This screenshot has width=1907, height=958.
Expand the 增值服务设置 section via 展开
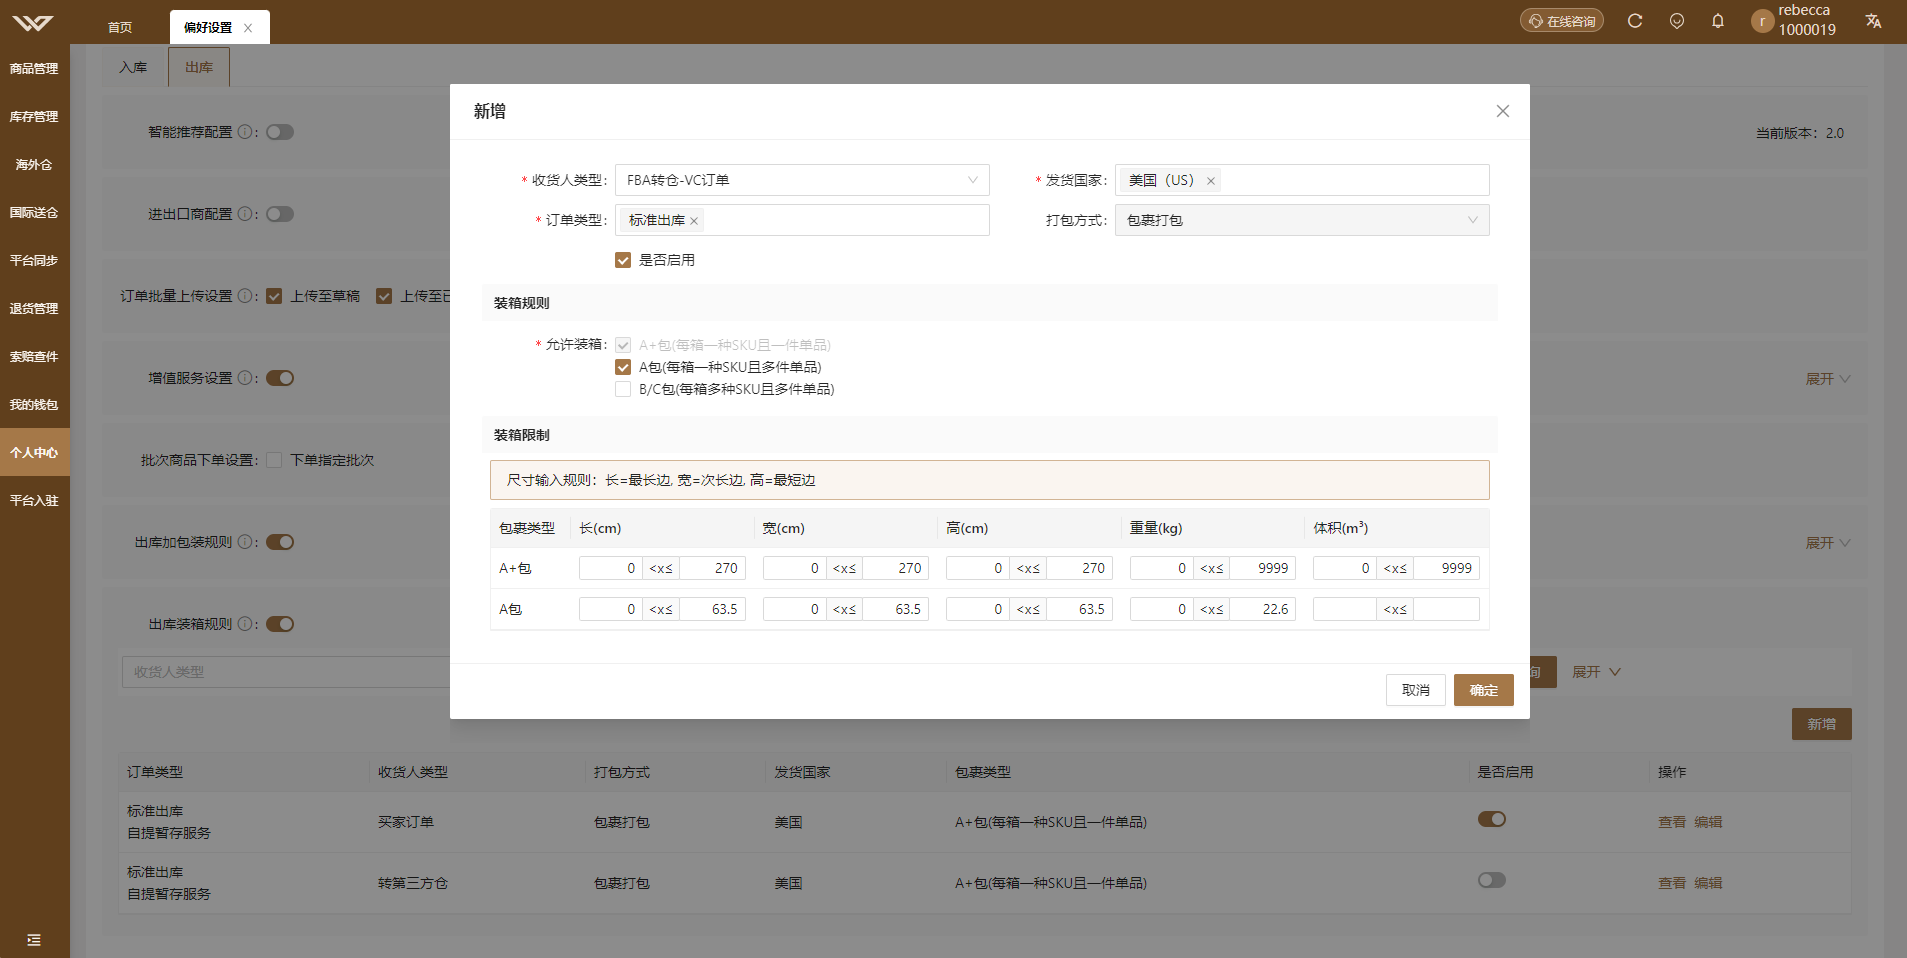coord(1828,379)
